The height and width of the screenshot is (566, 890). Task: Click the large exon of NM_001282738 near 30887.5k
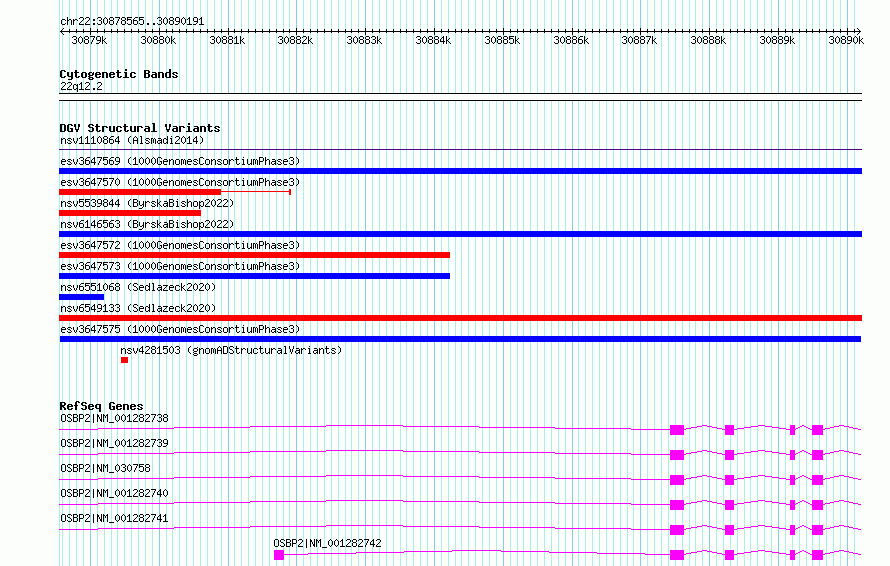(677, 430)
